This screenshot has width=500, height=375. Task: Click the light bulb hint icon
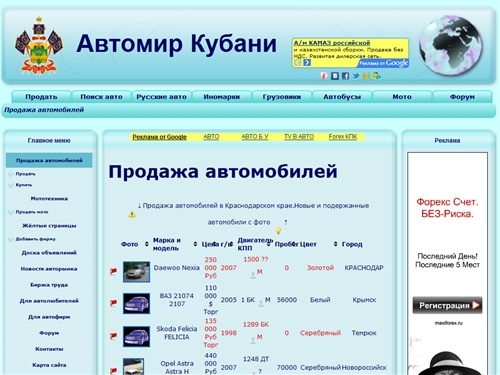click(278, 231)
